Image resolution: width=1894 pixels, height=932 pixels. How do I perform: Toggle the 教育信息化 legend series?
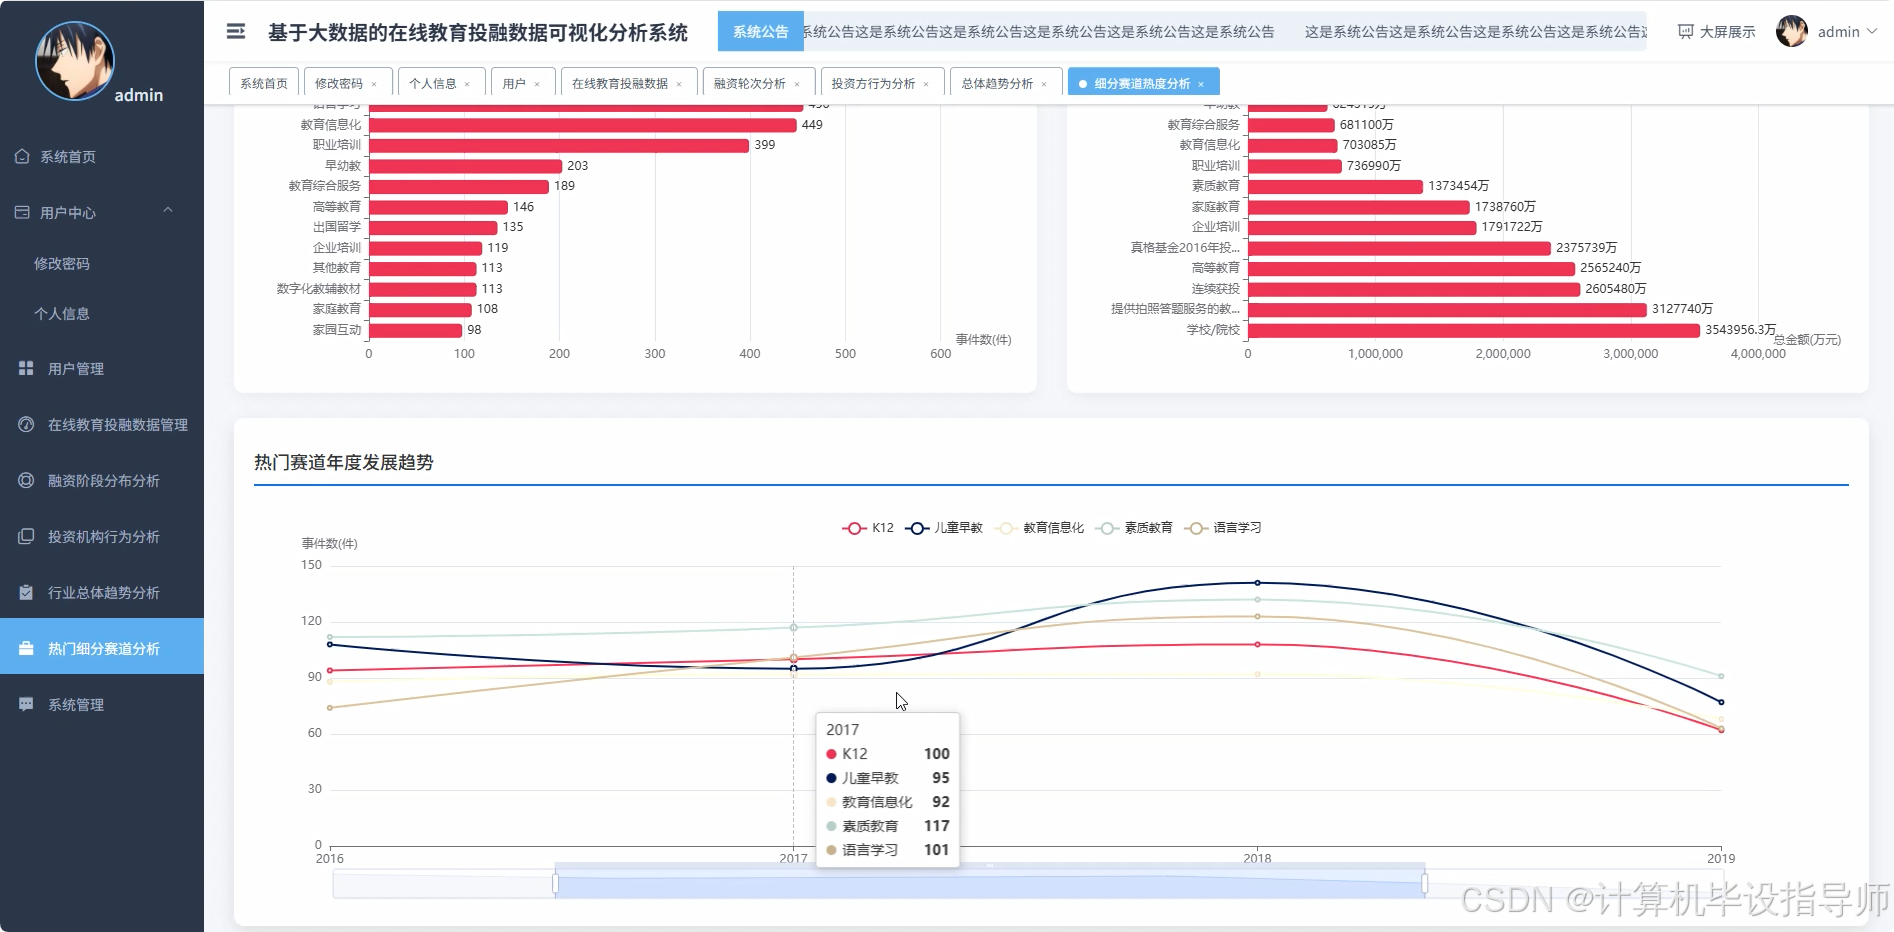click(1039, 528)
